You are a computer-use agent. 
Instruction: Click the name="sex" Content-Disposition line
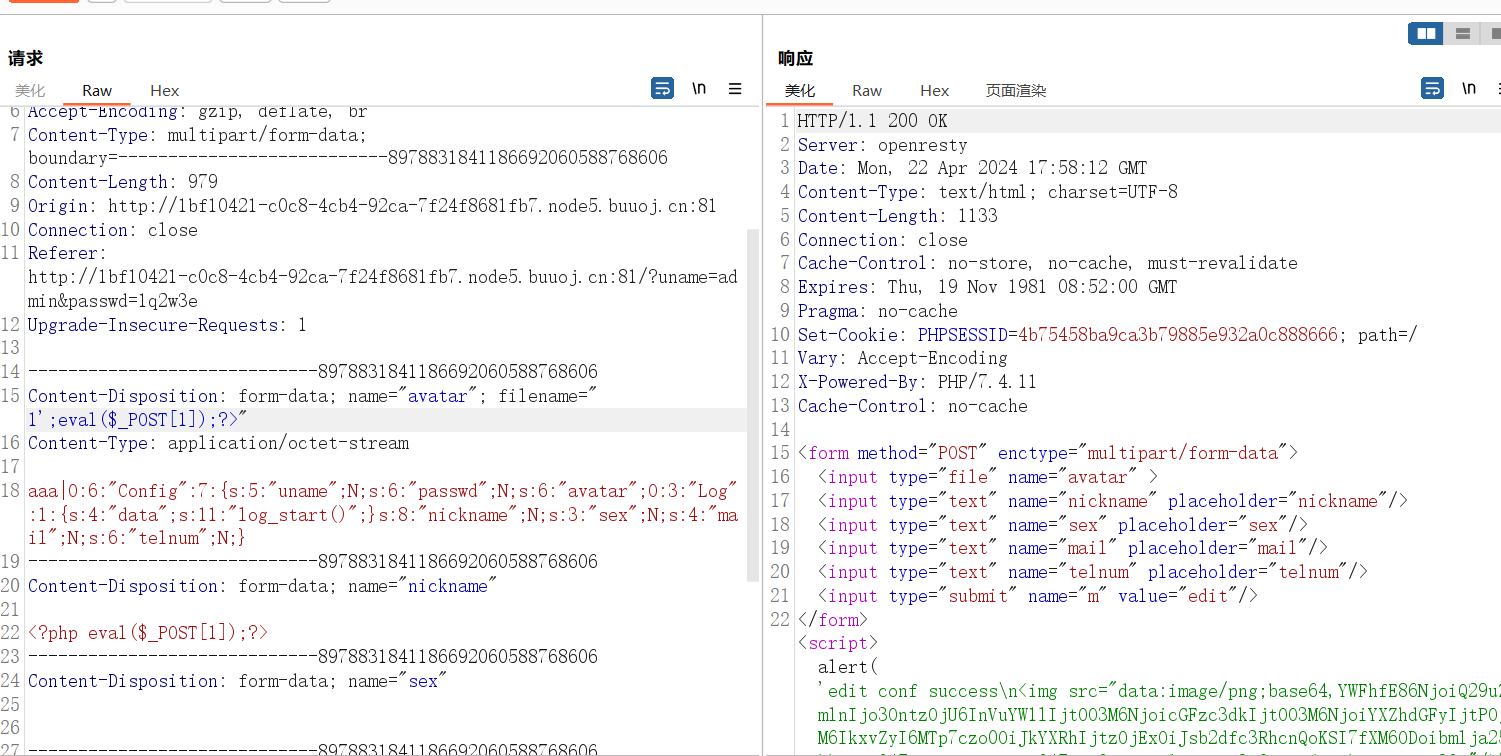[x=237, y=681]
